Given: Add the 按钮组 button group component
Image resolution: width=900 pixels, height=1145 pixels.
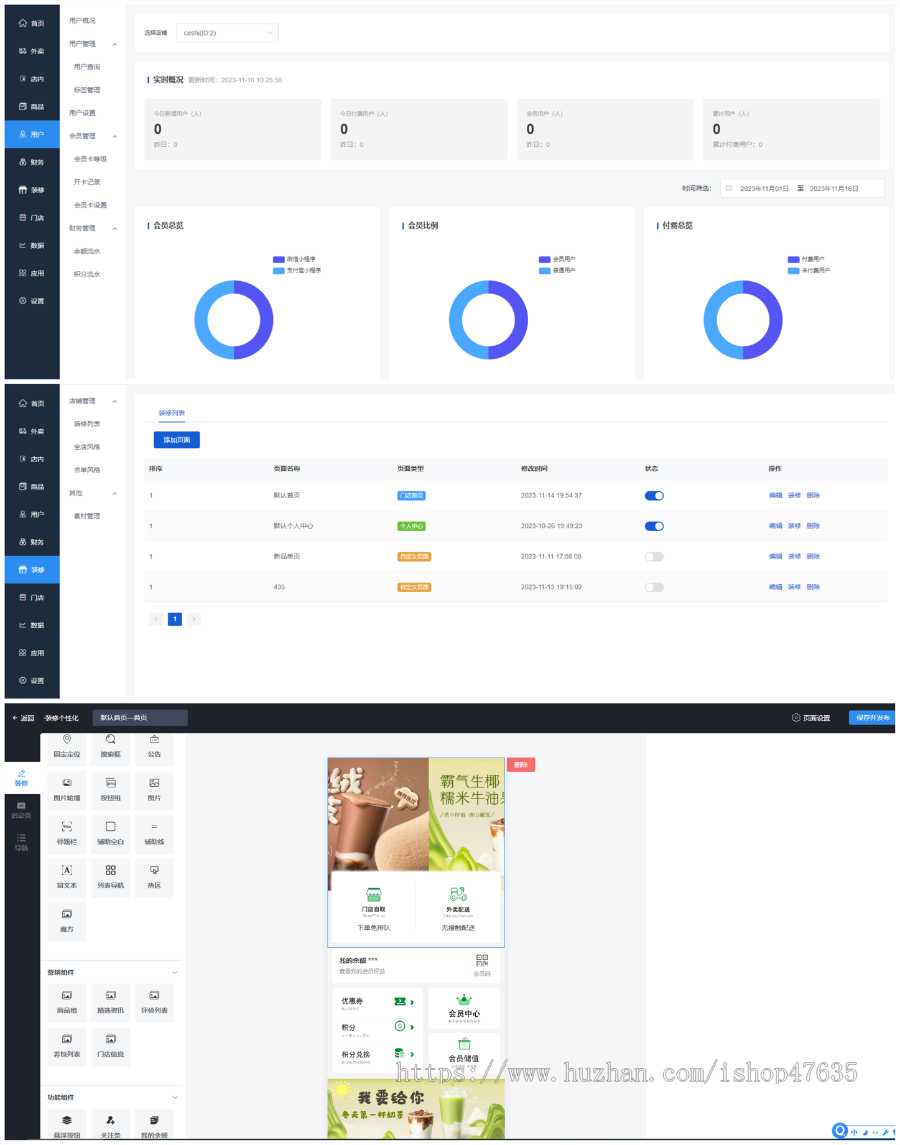Looking at the screenshot, I should coord(110,790).
